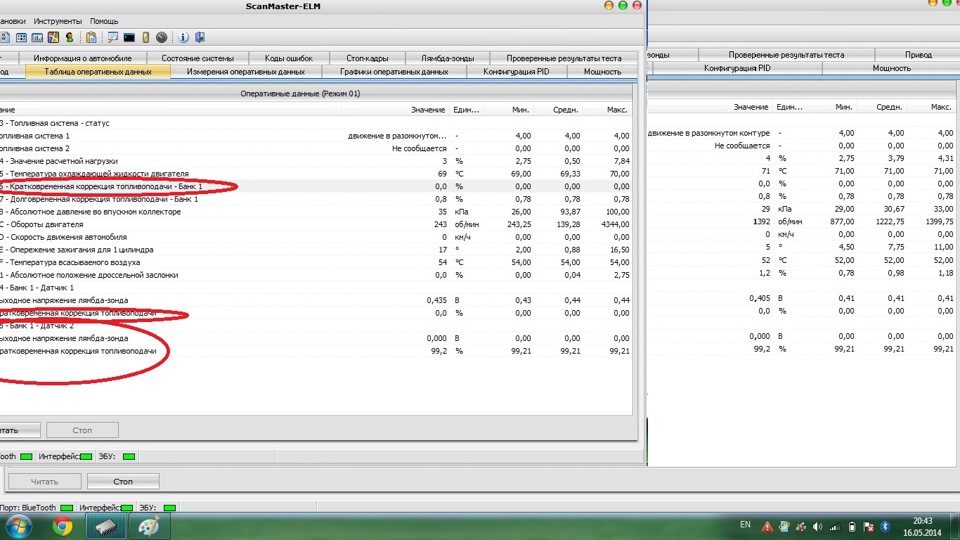Open the bar chart graphs toolbar icon

click(x=37, y=37)
